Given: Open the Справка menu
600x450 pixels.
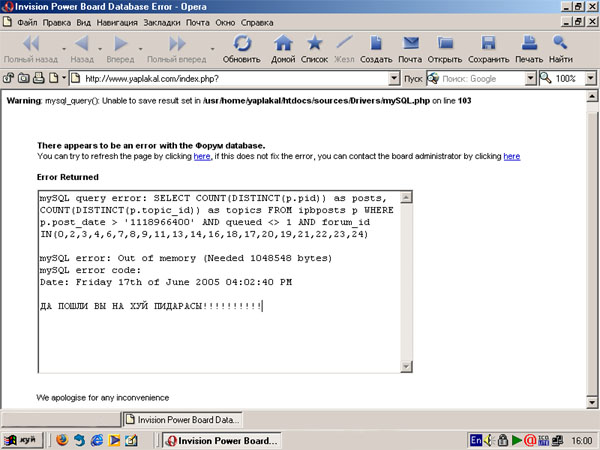Looking at the screenshot, I should (x=257, y=23).
